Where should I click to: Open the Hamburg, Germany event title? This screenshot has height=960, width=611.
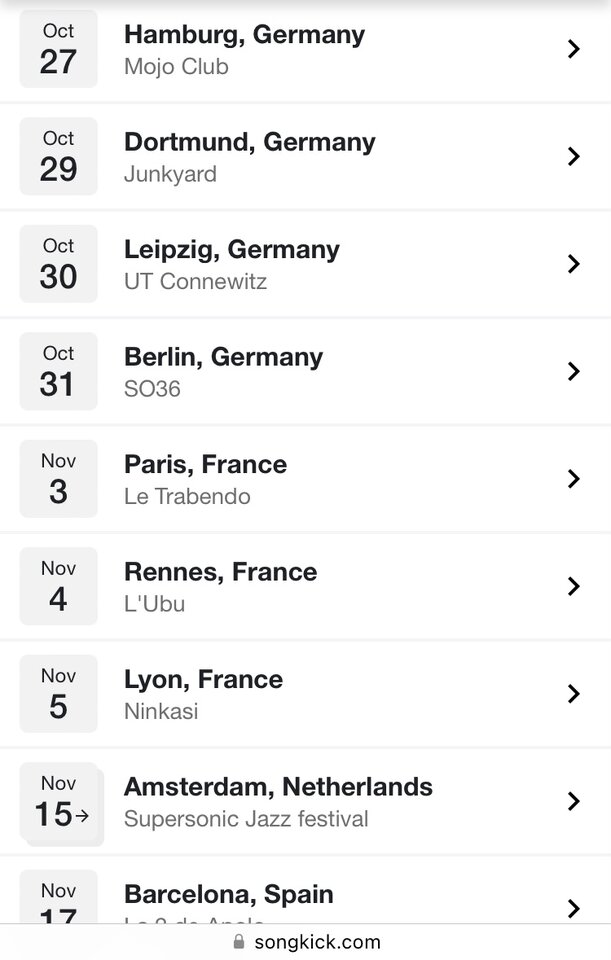(244, 35)
